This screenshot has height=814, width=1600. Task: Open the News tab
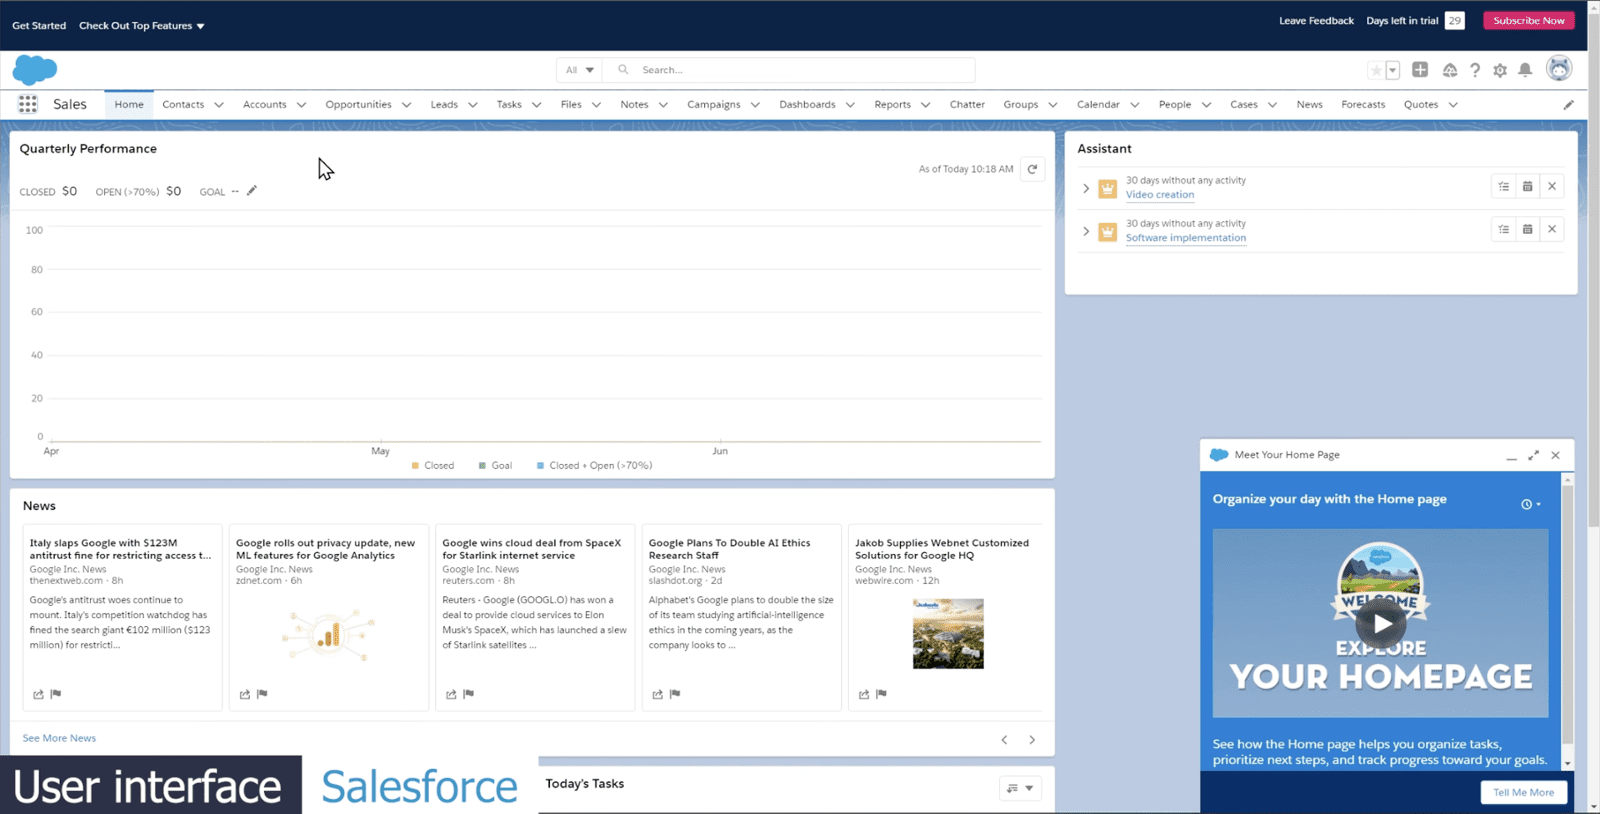click(1309, 104)
